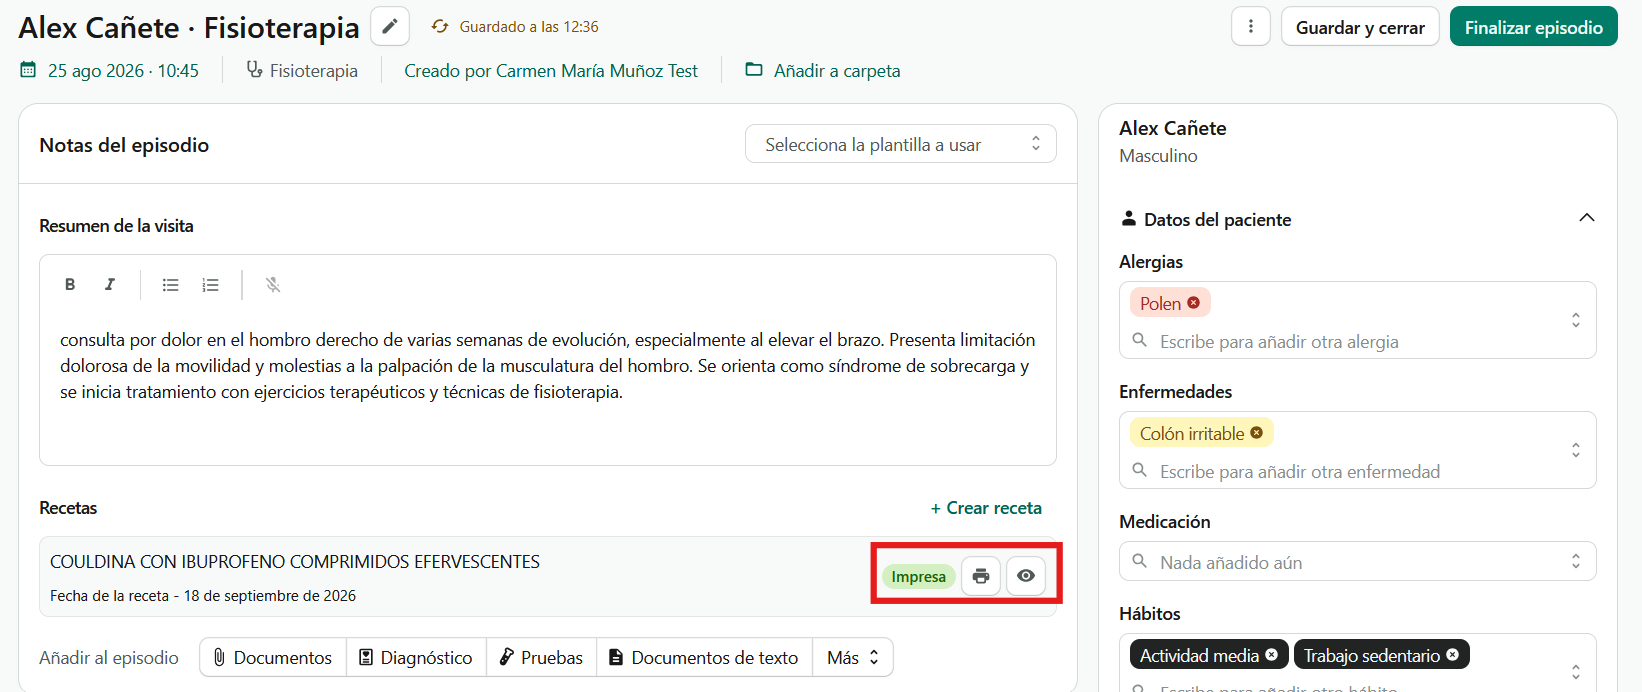Select the Diagnóstico option

click(x=416, y=657)
